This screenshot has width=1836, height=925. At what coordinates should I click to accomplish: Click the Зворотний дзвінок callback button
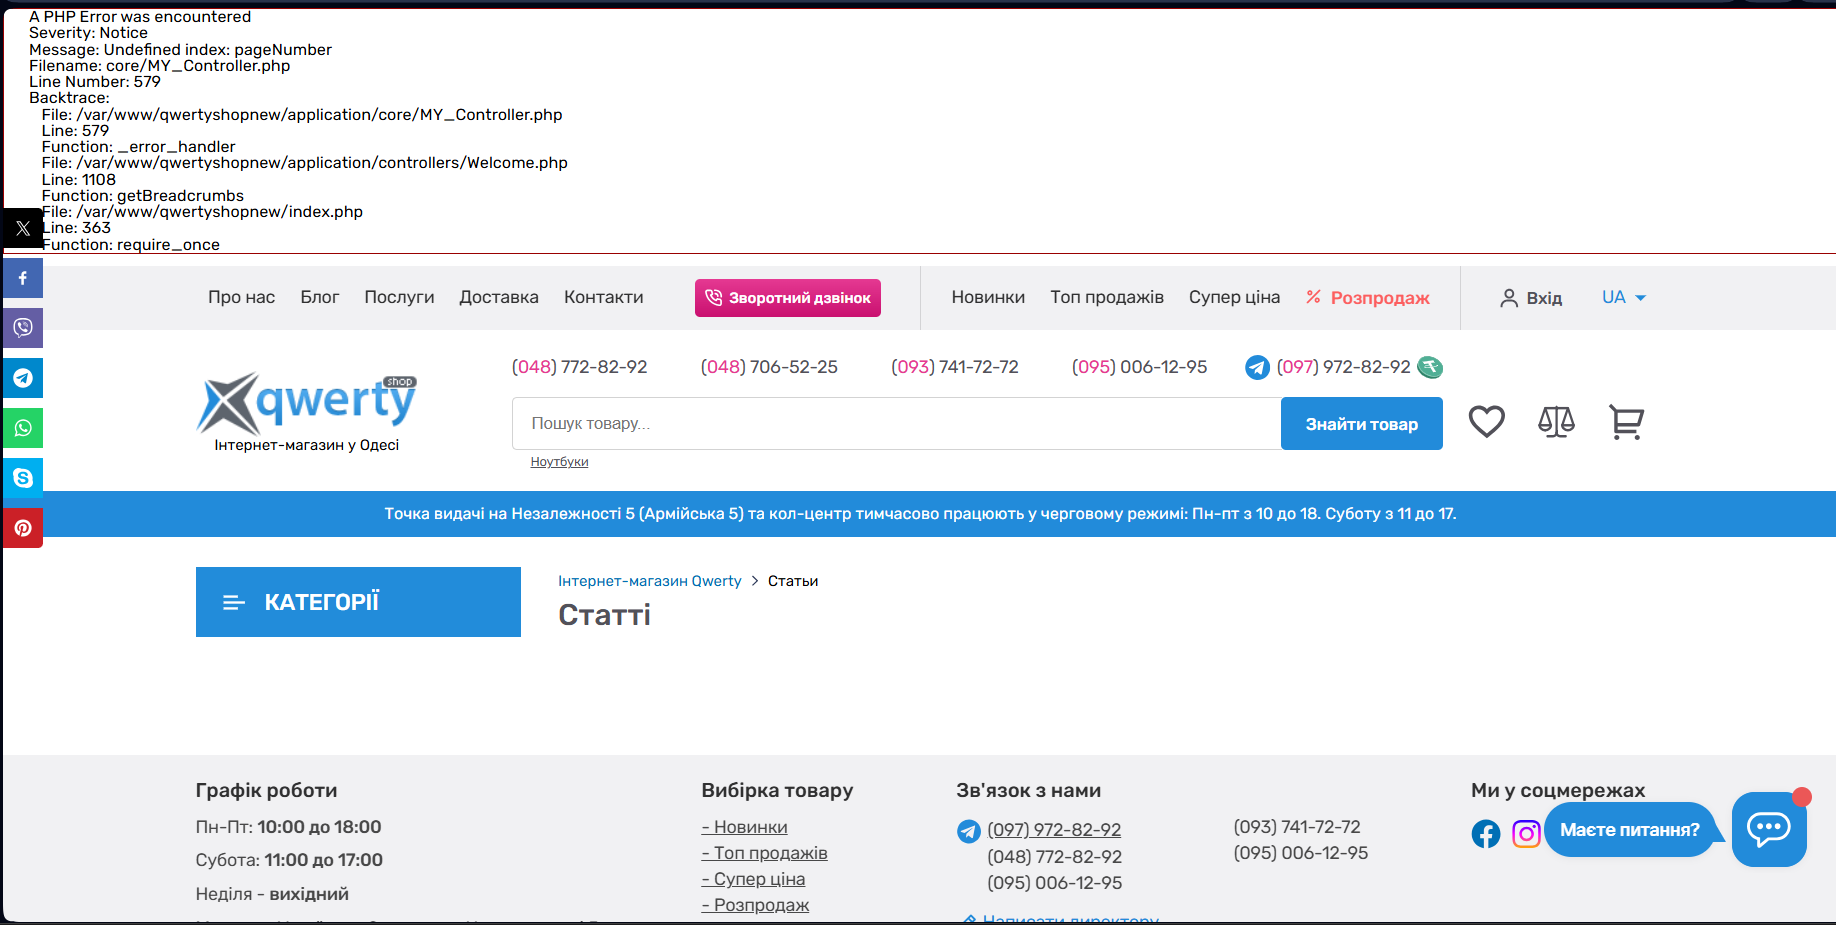(x=787, y=298)
